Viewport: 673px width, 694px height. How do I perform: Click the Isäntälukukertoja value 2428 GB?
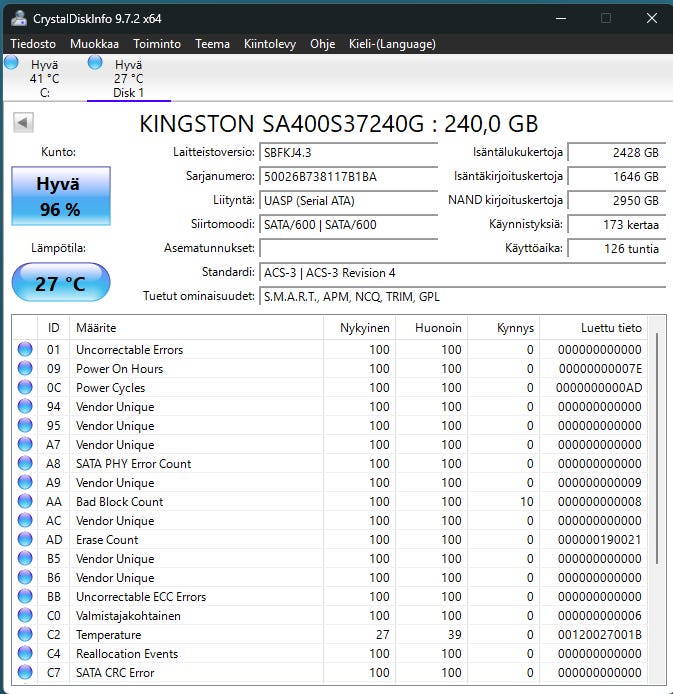[x=616, y=153]
